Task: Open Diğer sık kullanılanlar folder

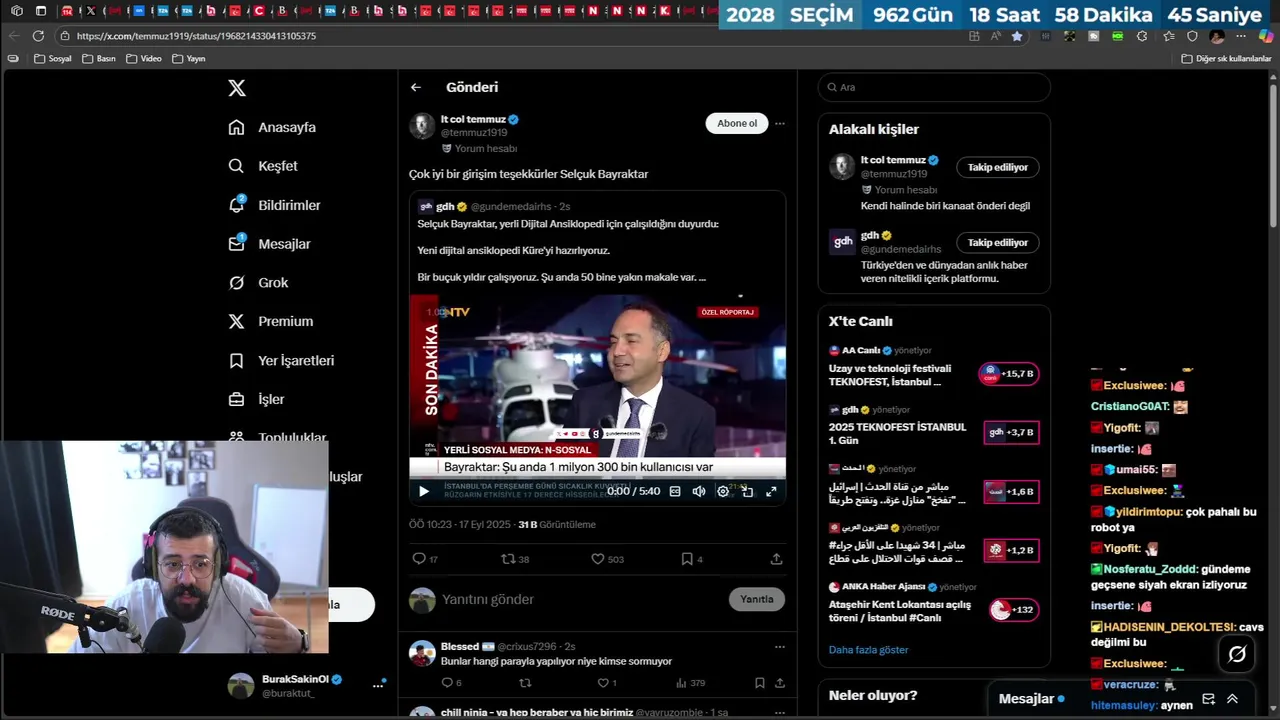Action: 1226,59
